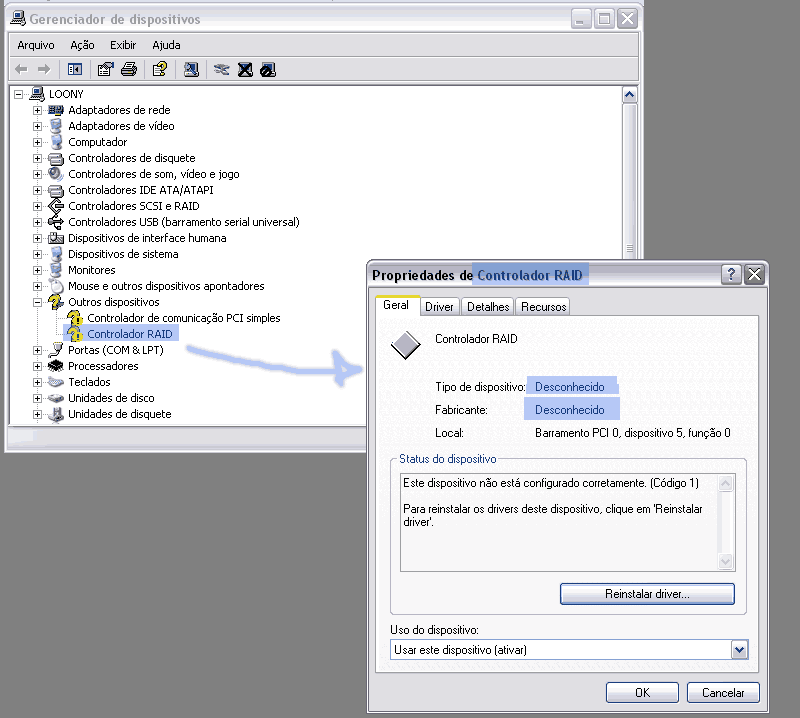Click the Unidades de disco drive icon
800x718 pixels.
click(x=56, y=398)
